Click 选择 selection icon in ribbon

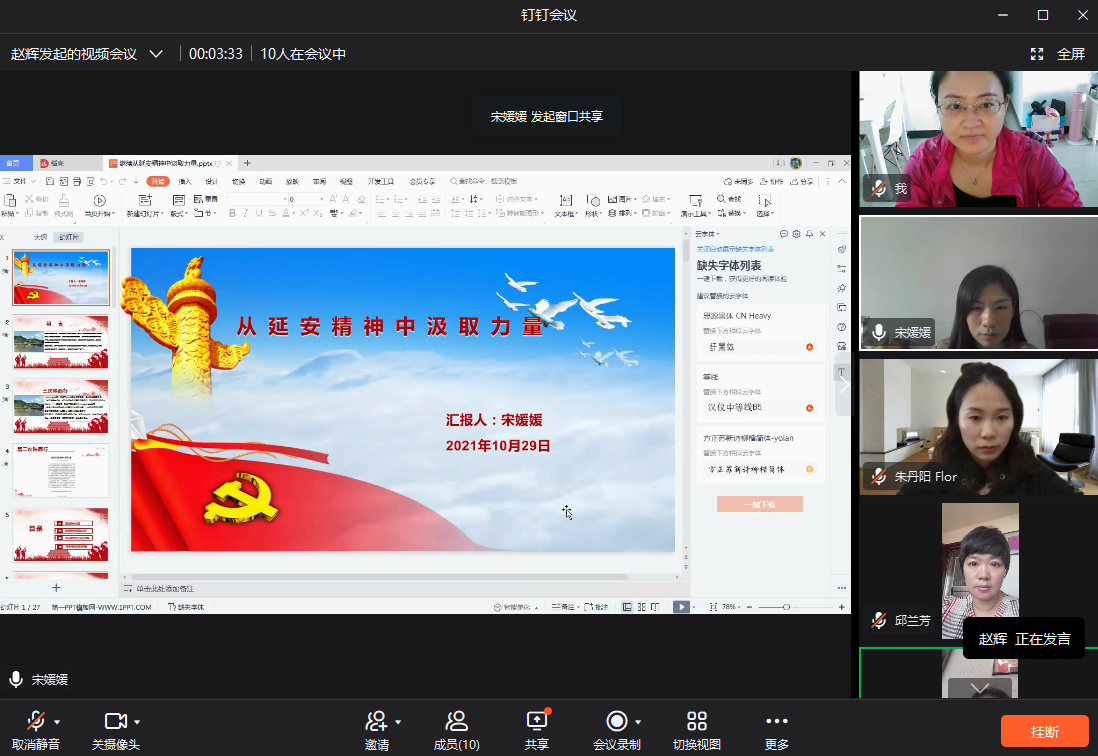[765, 201]
